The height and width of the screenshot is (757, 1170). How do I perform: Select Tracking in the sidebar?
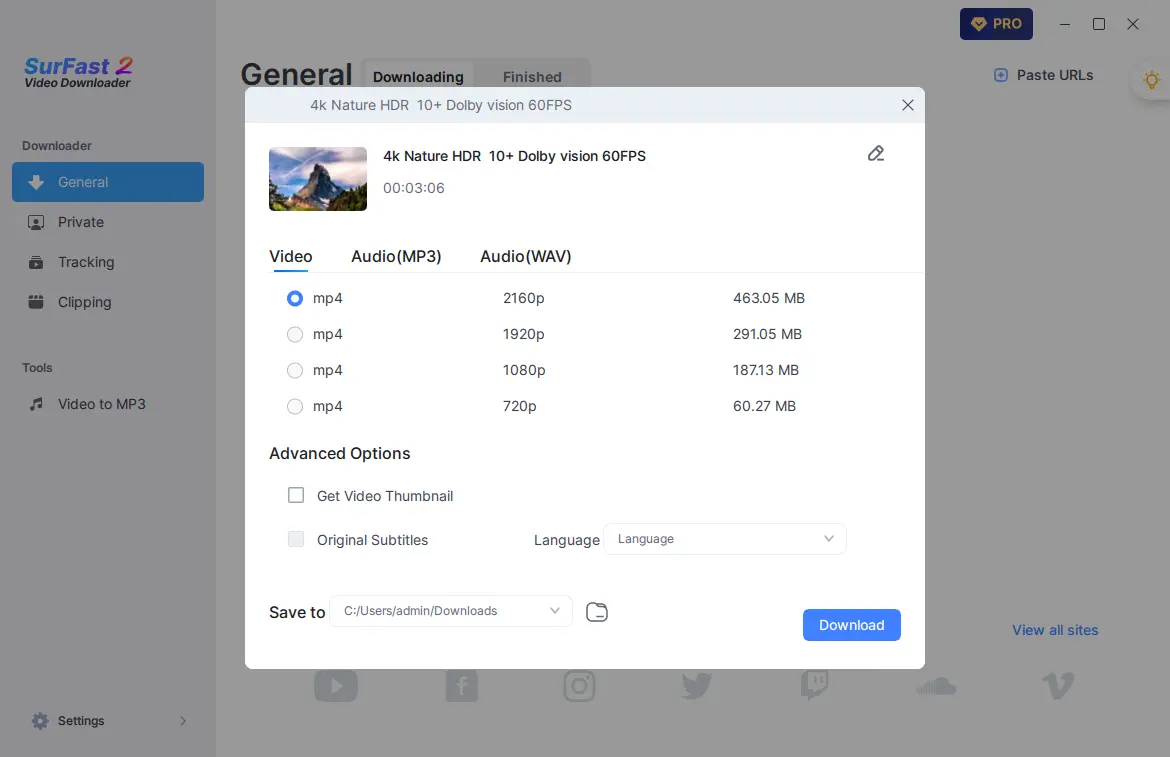[107, 263]
